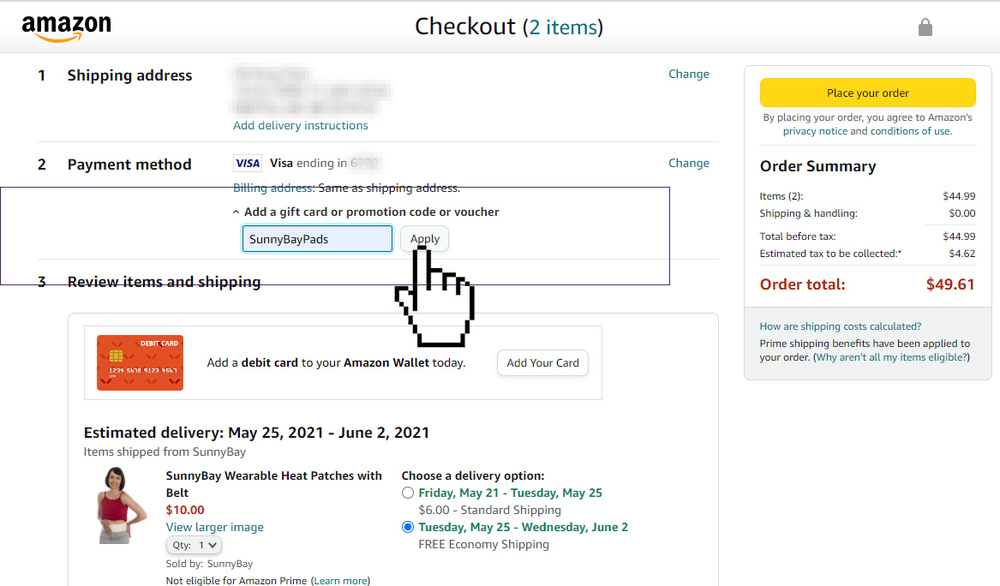
Task: Open the Qty dropdown
Action: (x=194, y=545)
